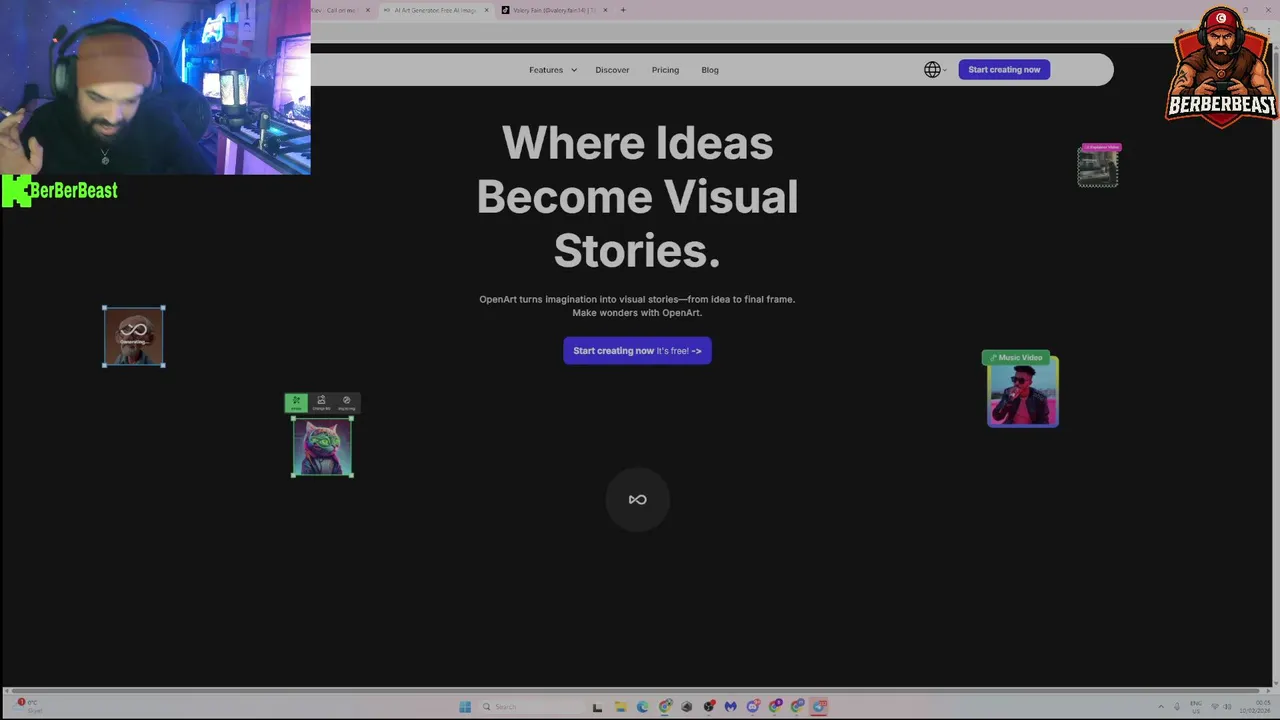Open the network icon in system tray

1215,707
